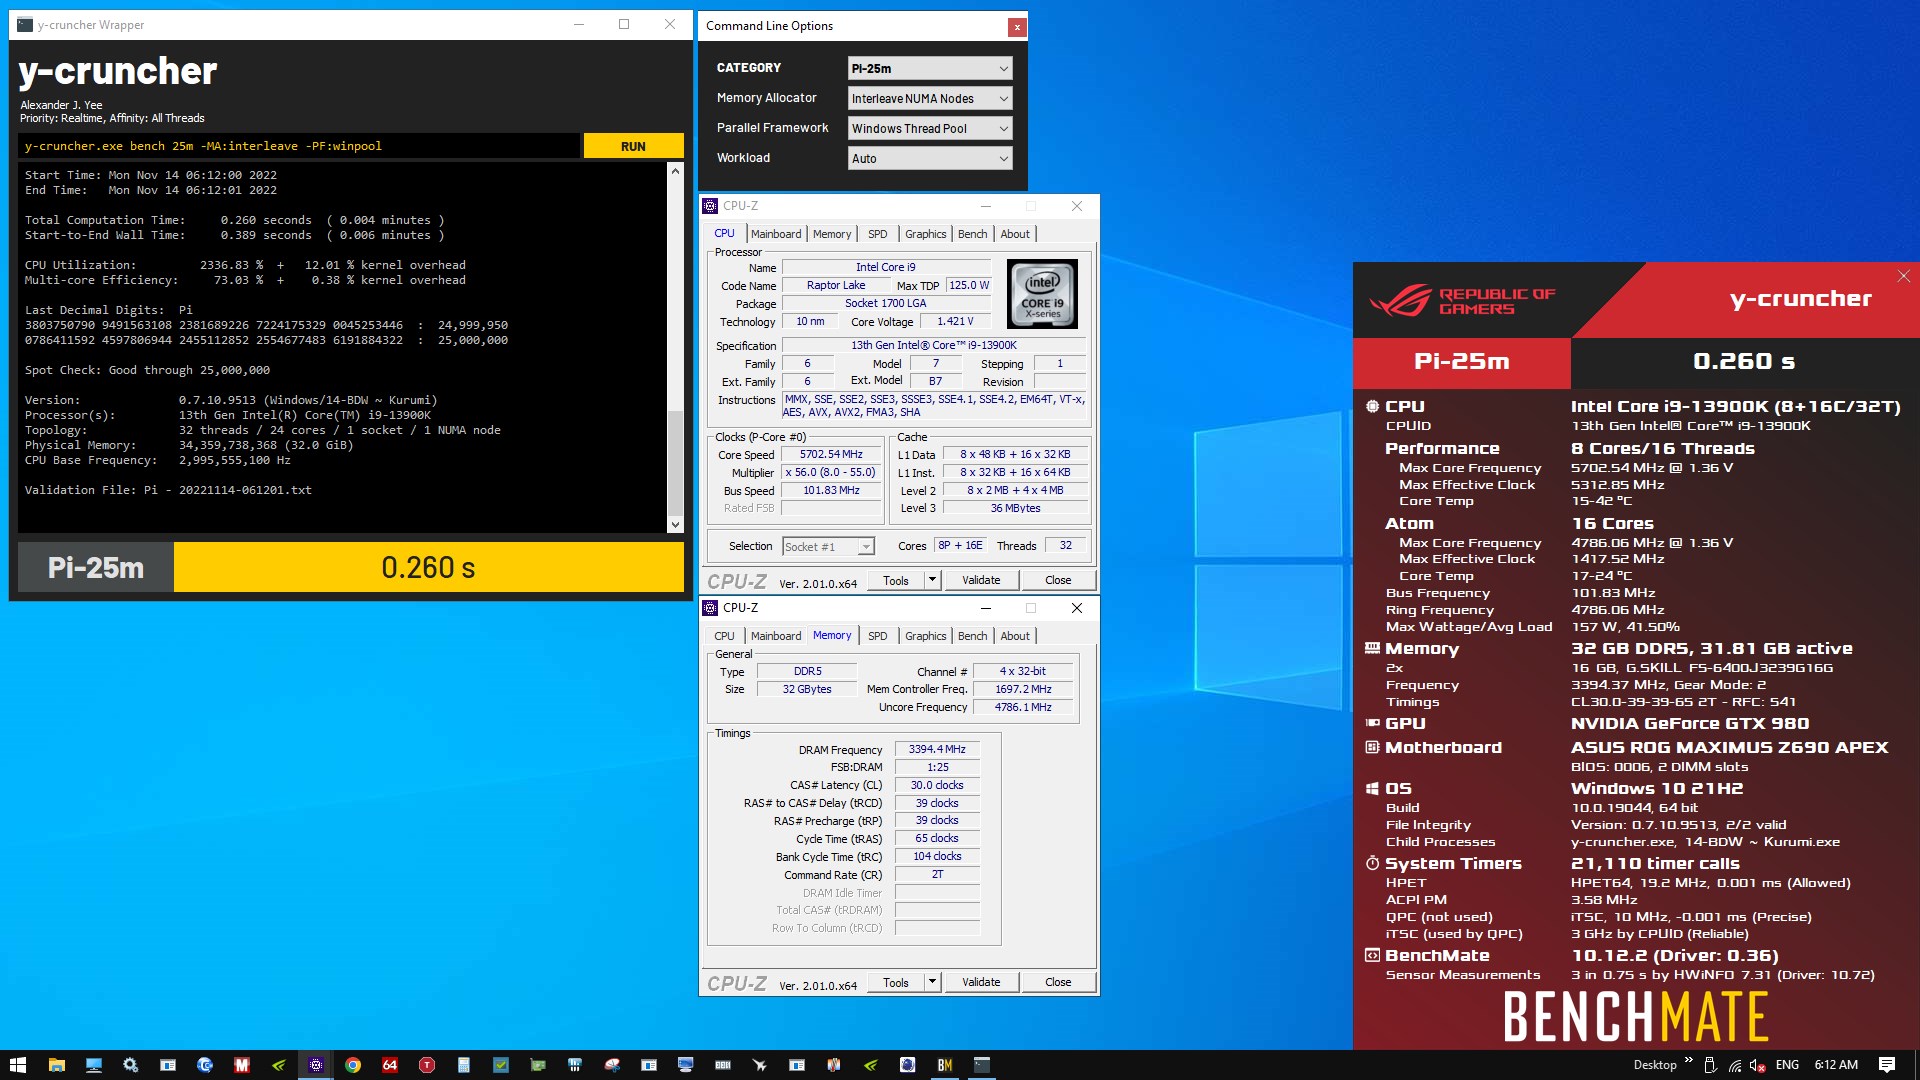Open Mainboard tab in lower CPU-Z window
This screenshot has width=1920, height=1080.
(776, 636)
